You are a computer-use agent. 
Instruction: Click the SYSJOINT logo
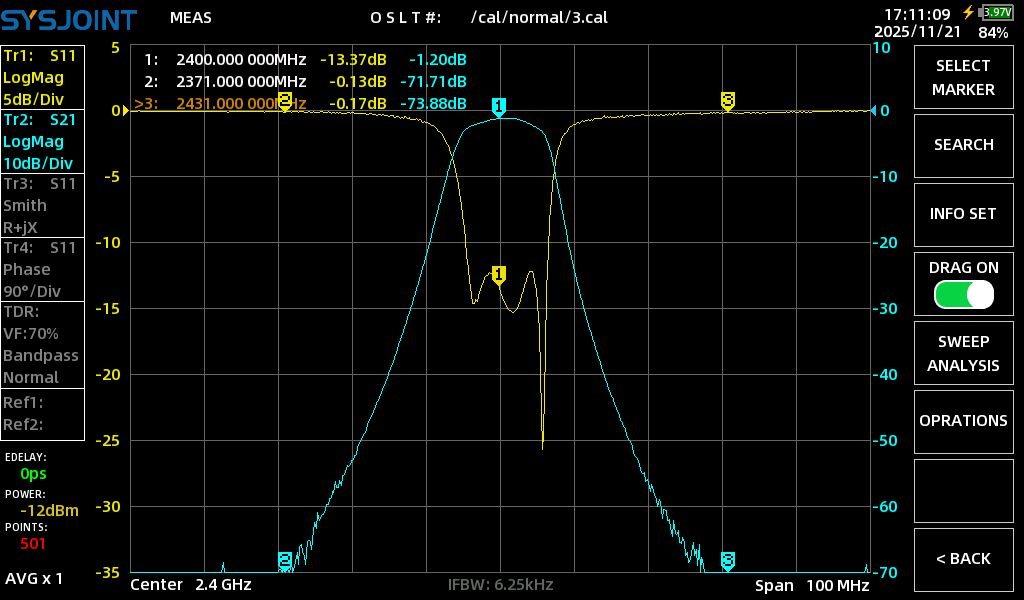pos(69,17)
